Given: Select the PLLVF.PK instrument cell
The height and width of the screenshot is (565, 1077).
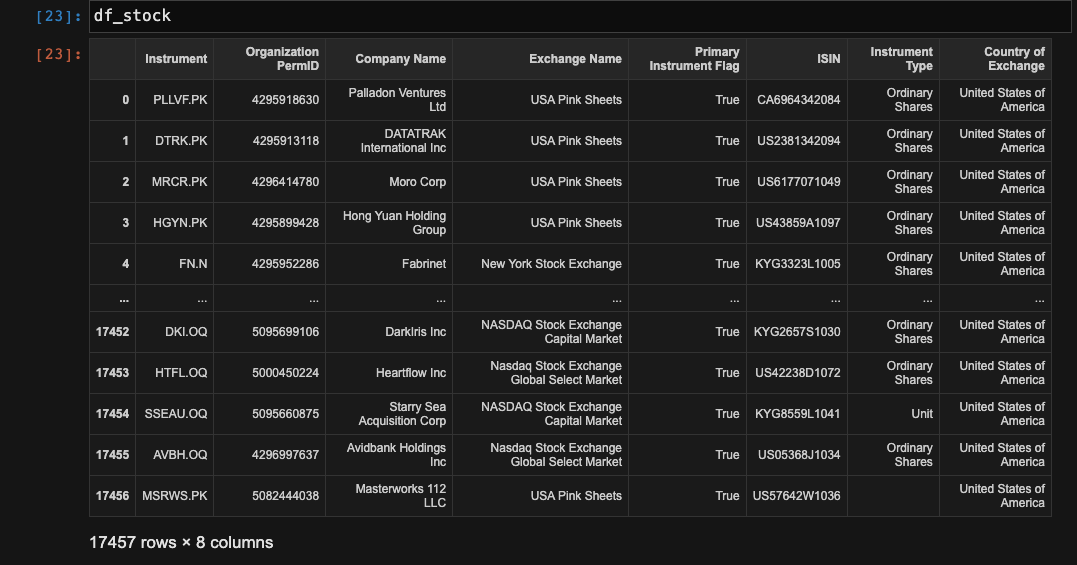Looking at the screenshot, I should 180,100.
